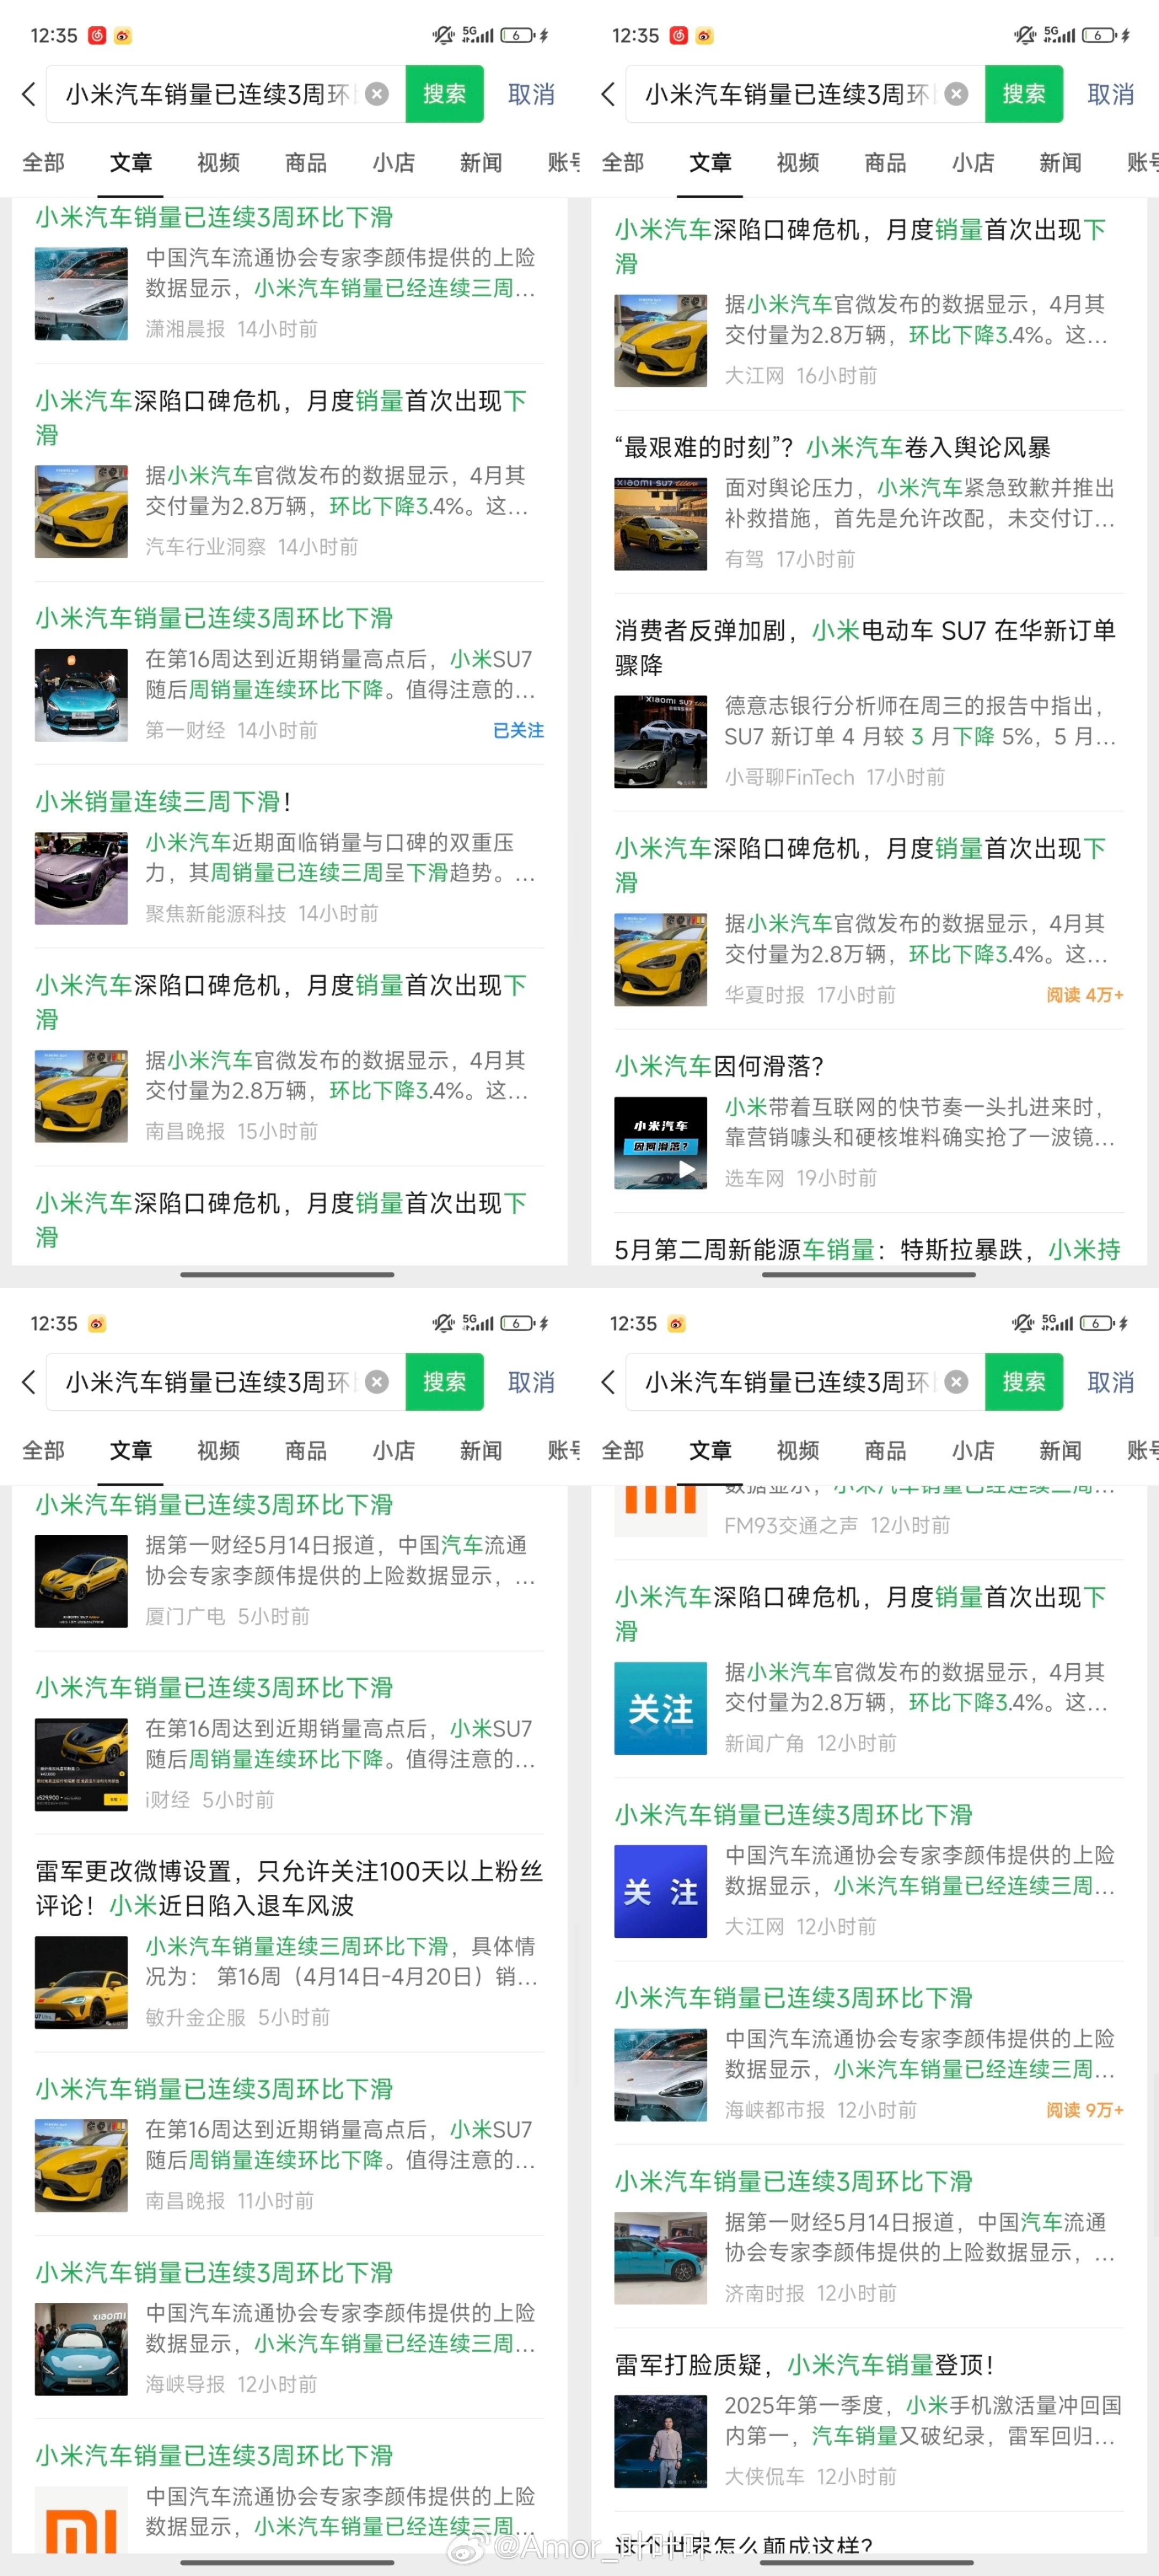
Task: Tap 已关注 beside the 第一财经 article
Action: (x=518, y=730)
